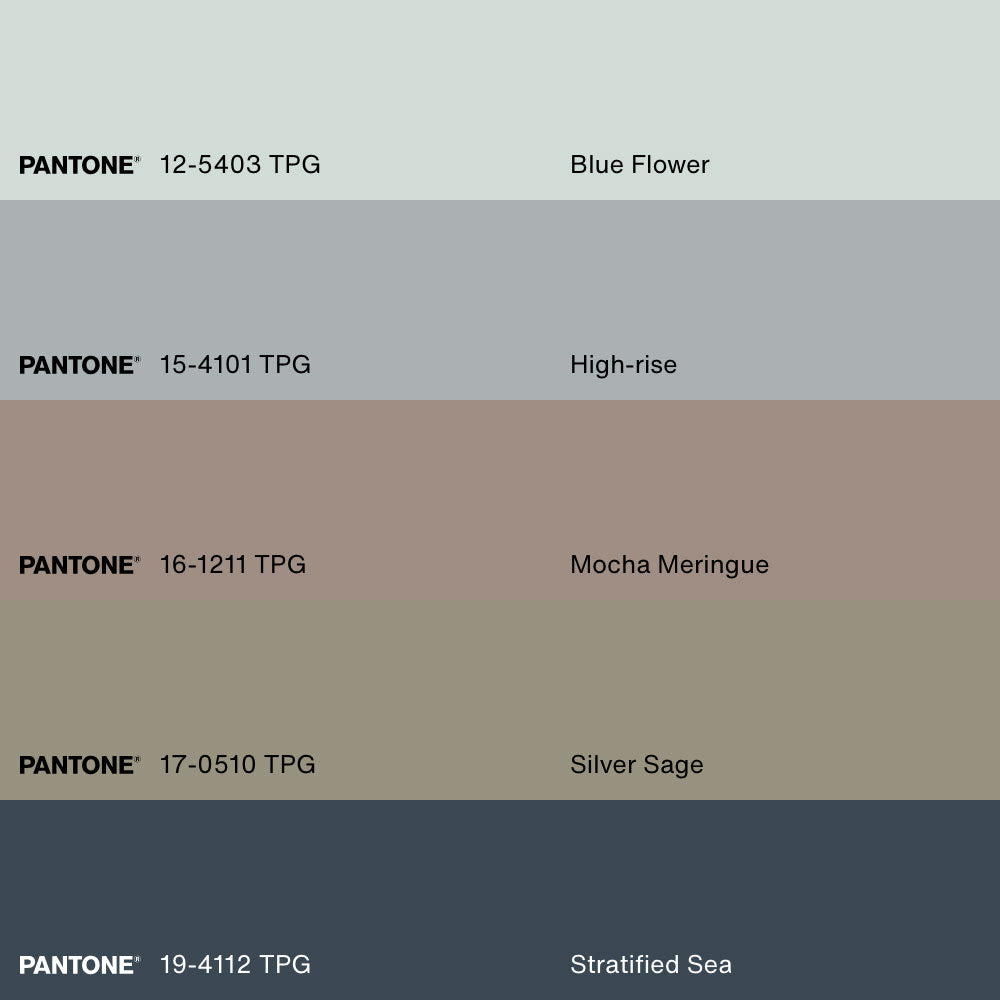The image size is (1000, 1000).
Task: Select the "Mocha Meringue" name text
Action: (x=669, y=565)
